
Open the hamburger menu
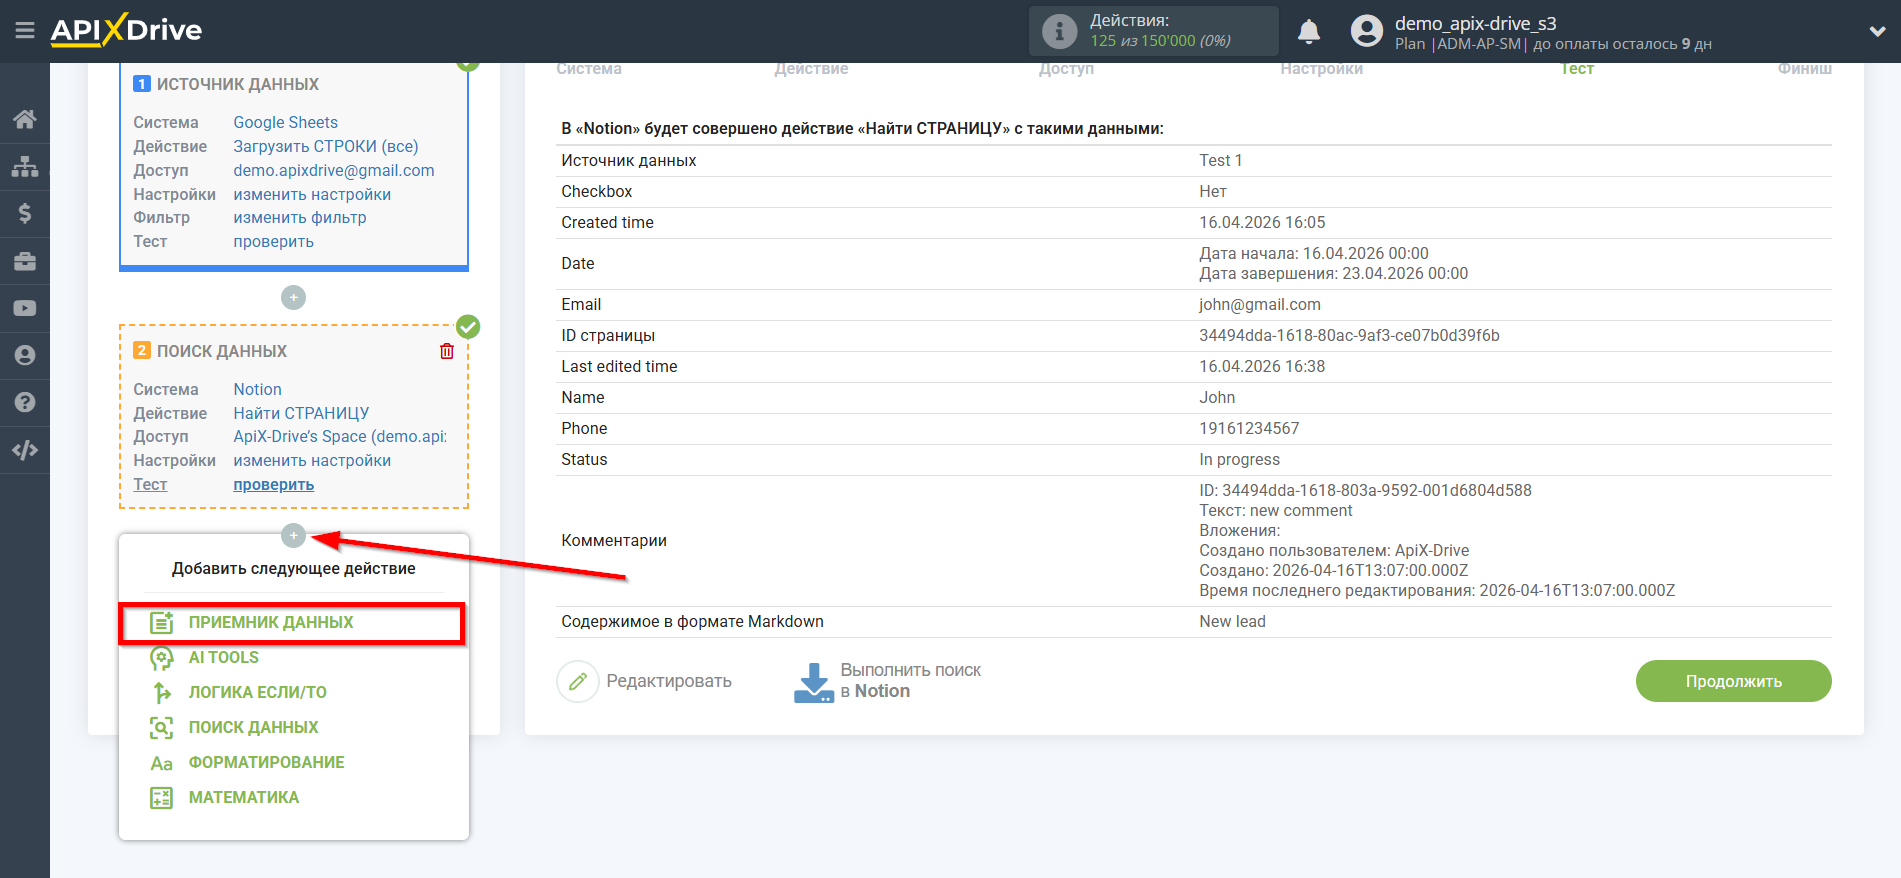click(25, 31)
